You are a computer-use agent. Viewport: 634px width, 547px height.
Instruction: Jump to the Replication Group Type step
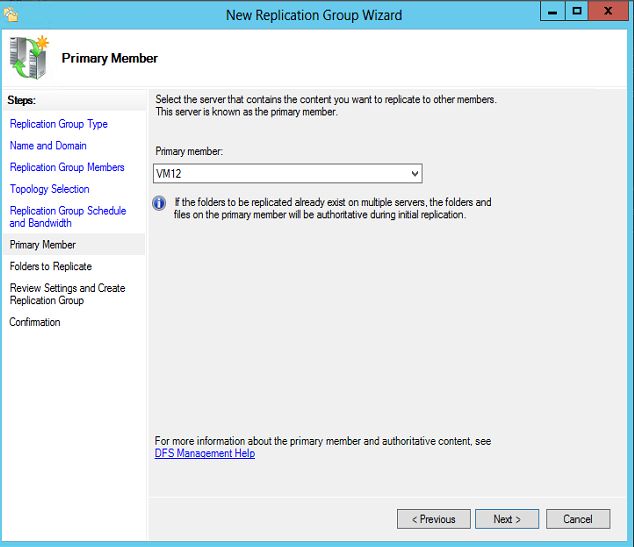pyautogui.click(x=59, y=124)
